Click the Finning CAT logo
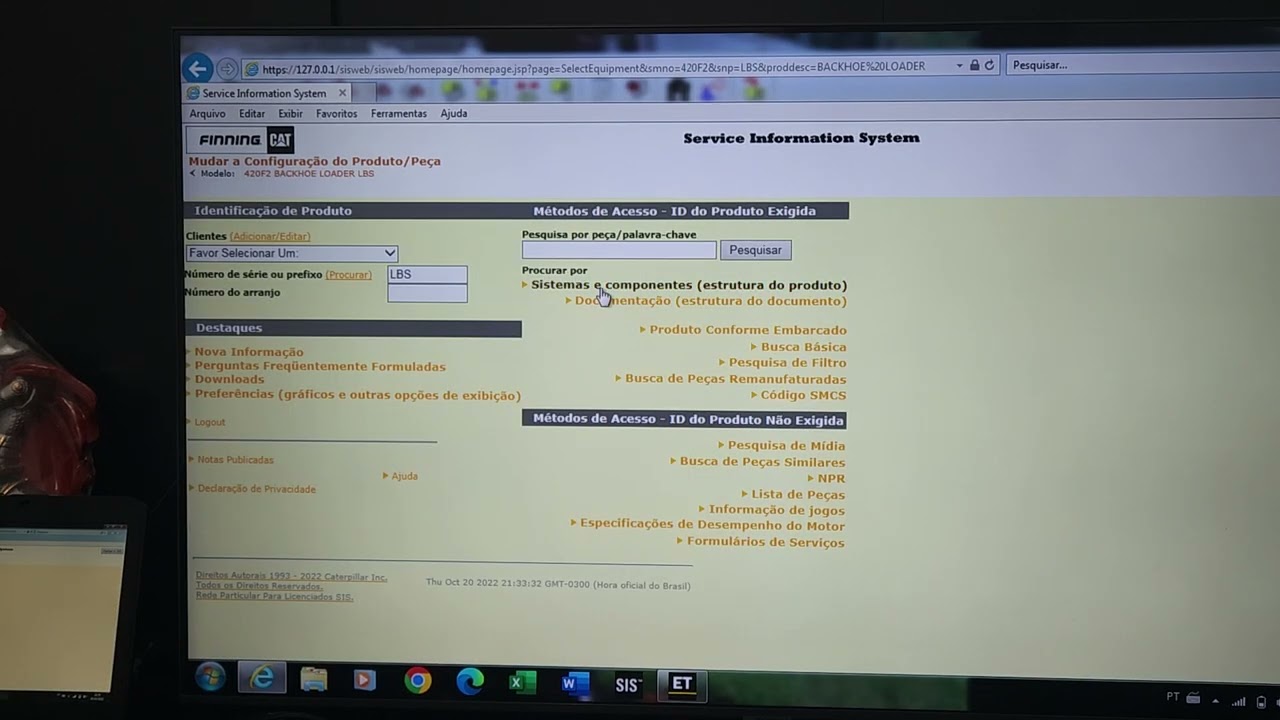 [240, 140]
